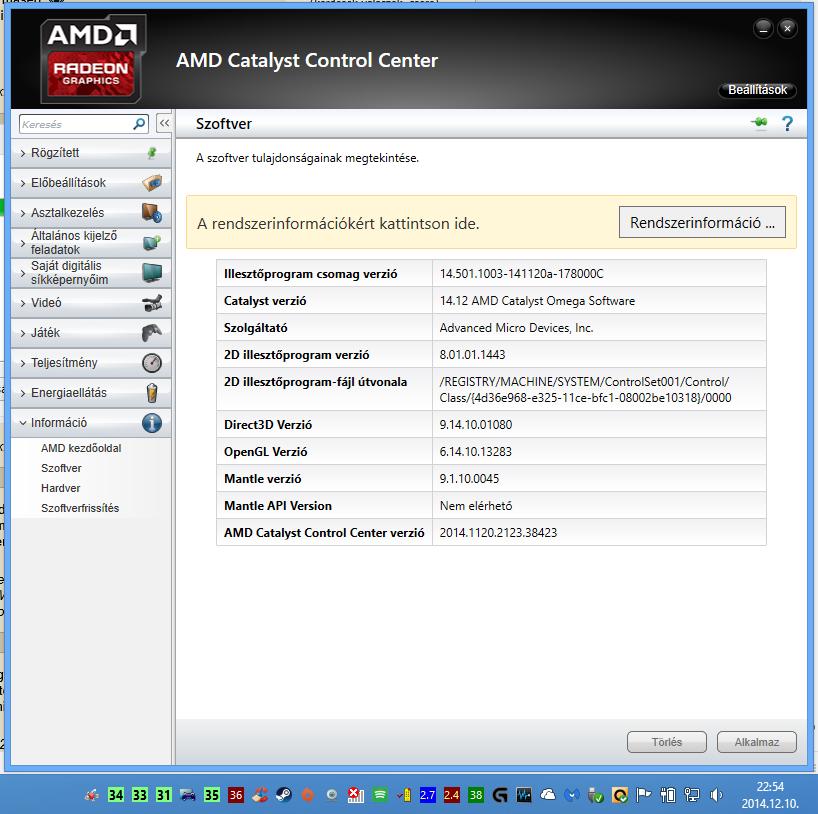
Task: Open help with the blue question mark
Action: pos(787,124)
